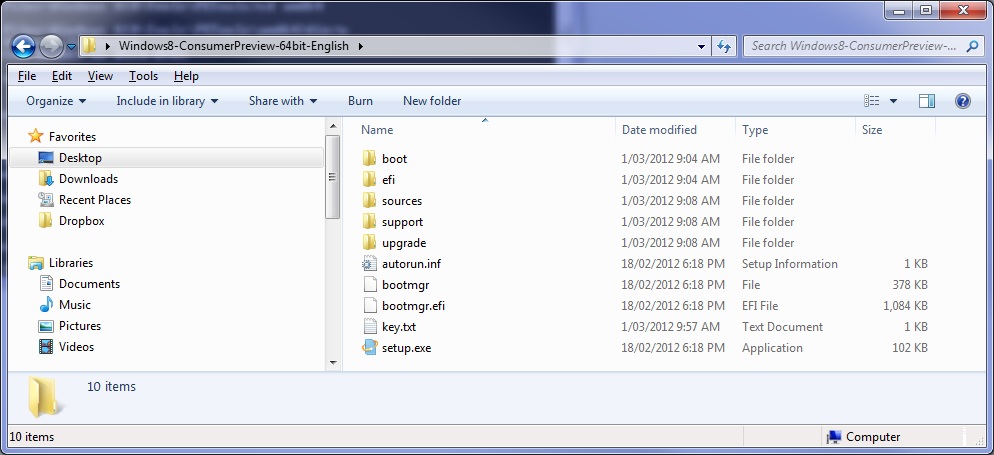Select the bootmgr file icon
This screenshot has height=455, width=994.
(x=370, y=285)
